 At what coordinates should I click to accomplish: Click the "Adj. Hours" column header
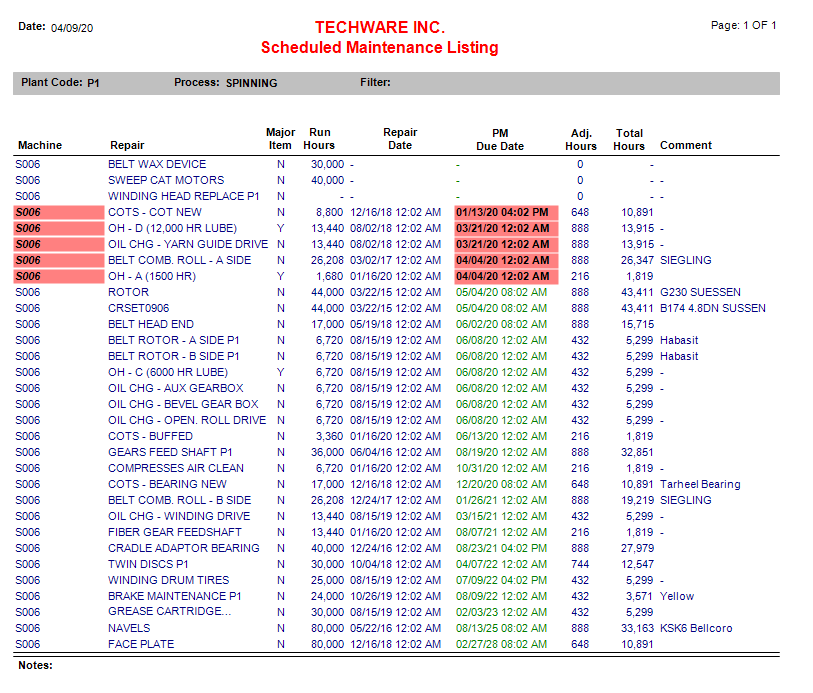point(581,138)
